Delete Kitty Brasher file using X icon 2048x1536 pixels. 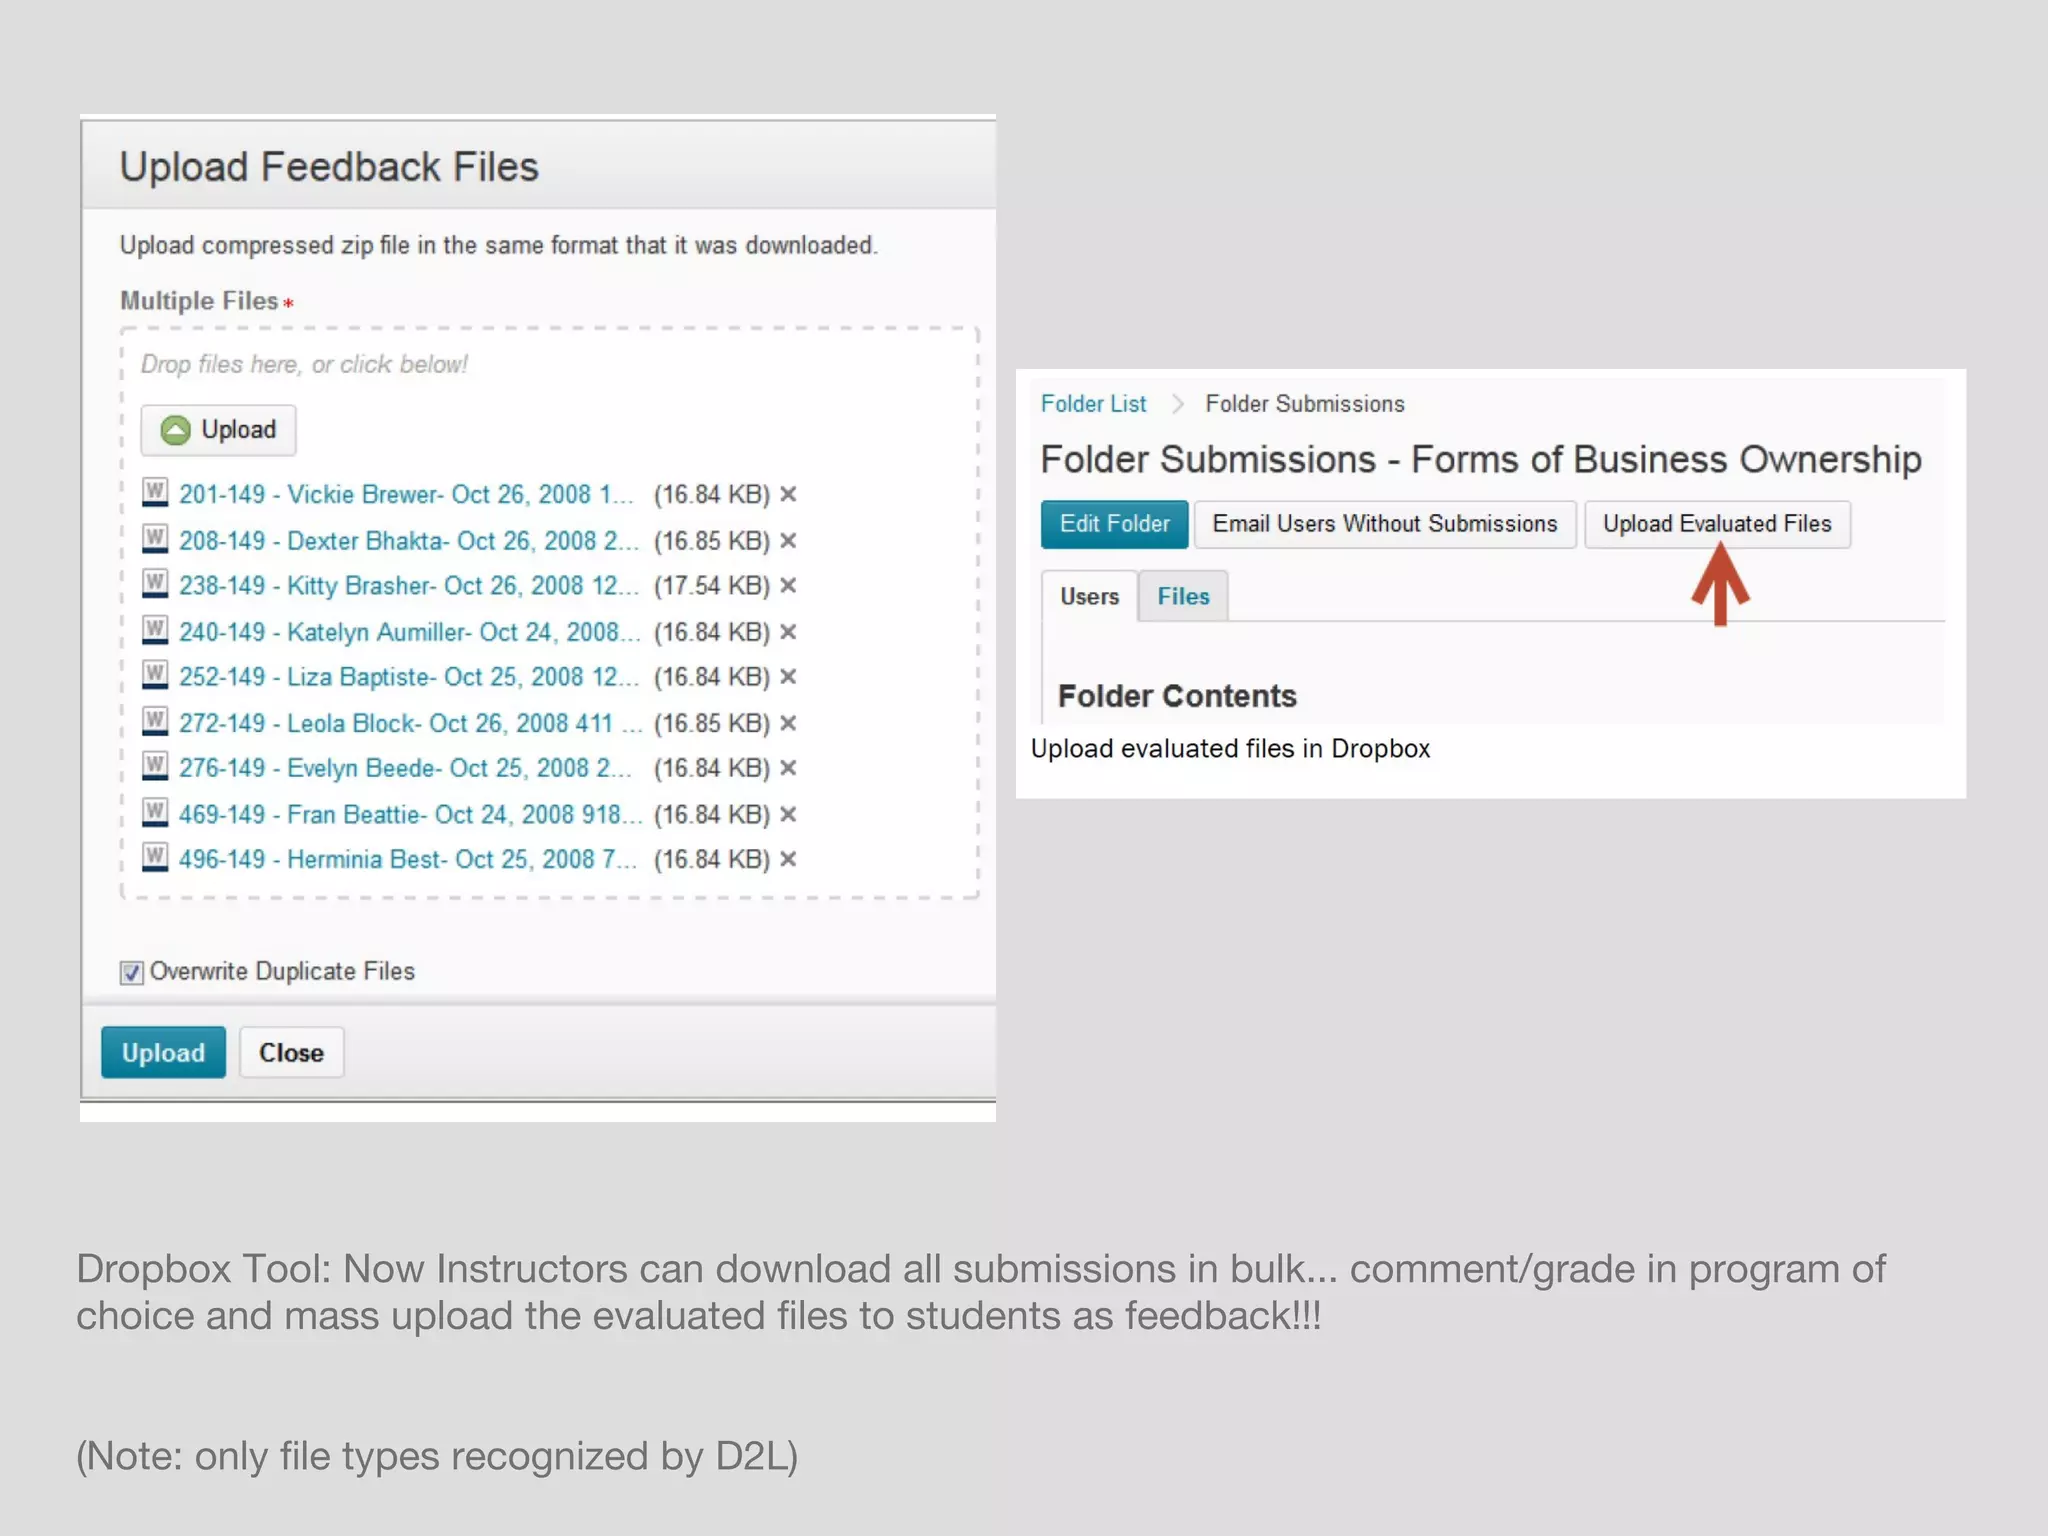(788, 585)
